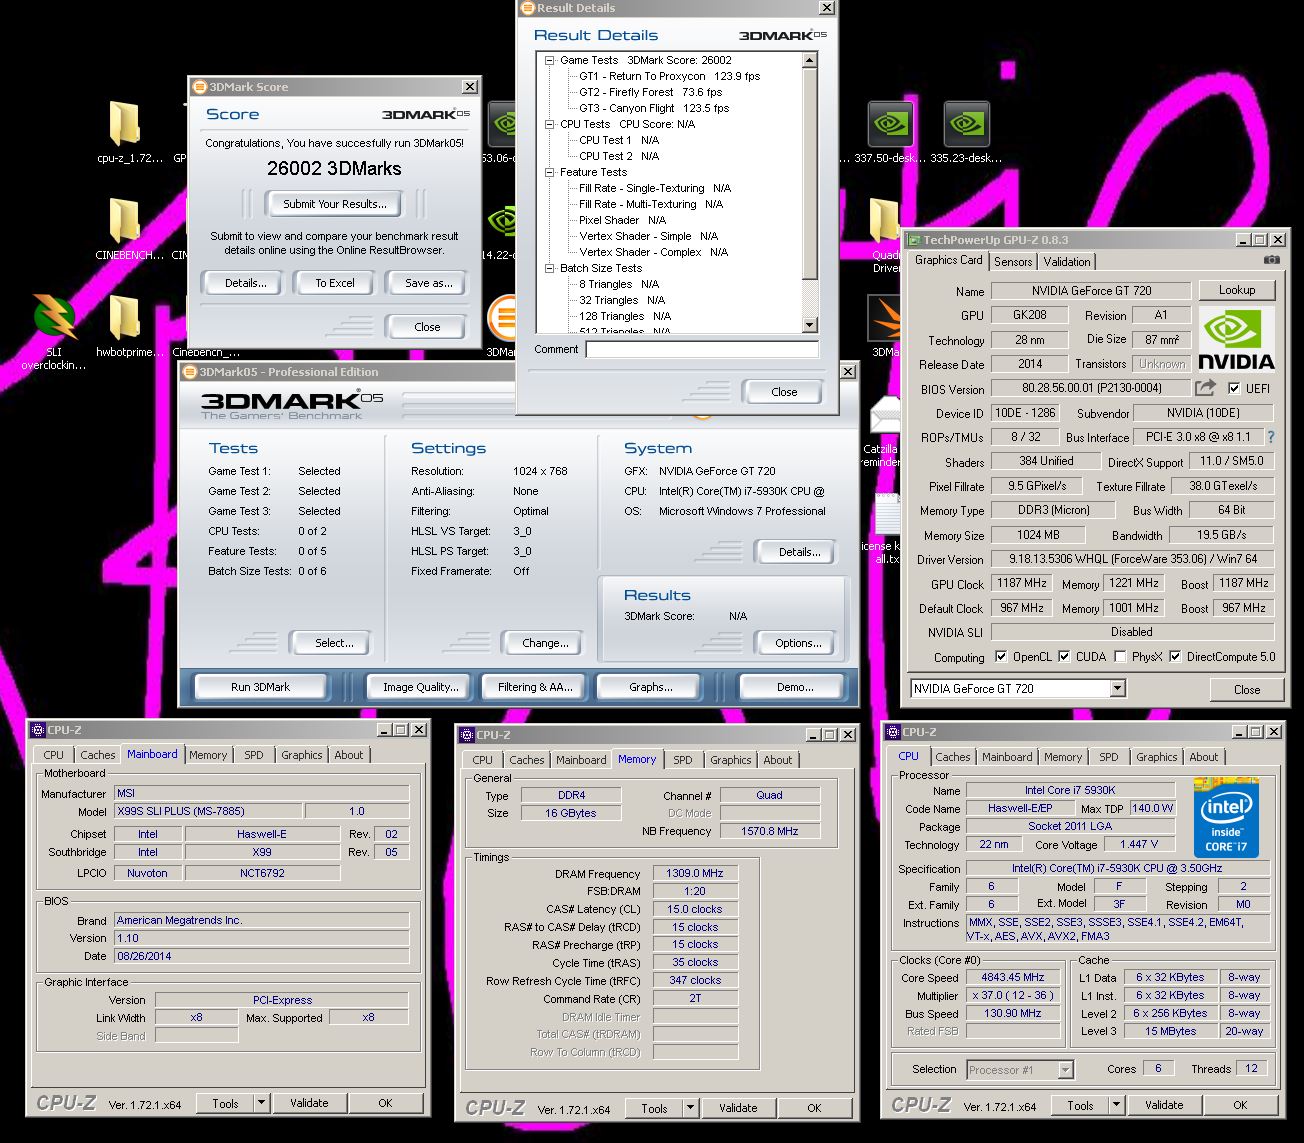Open the cpu-z_1.72 folder on desktop
The image size is (1304, 1143).
pos(124,125)
